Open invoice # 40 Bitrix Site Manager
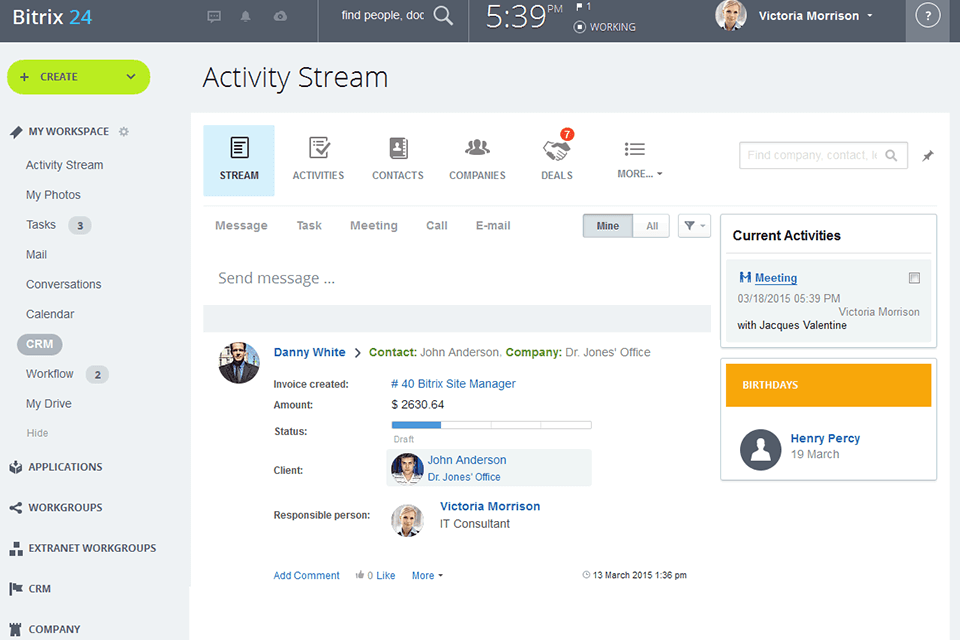This screenshot has height=640, width=960. point(453,383)
